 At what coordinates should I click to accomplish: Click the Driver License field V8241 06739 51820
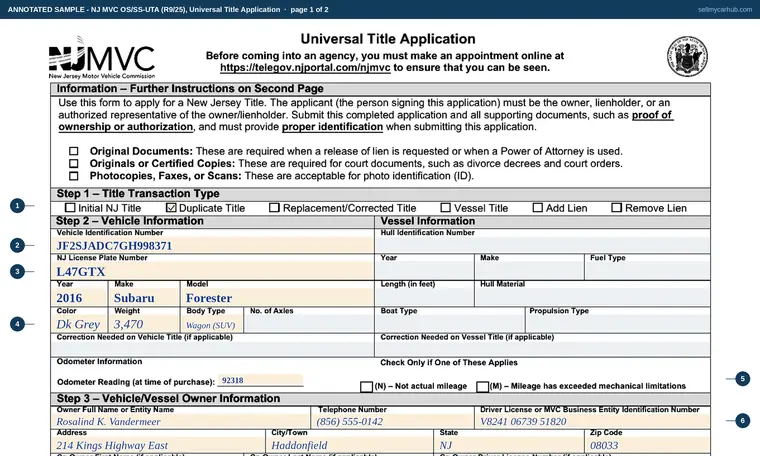pos(593,421)
